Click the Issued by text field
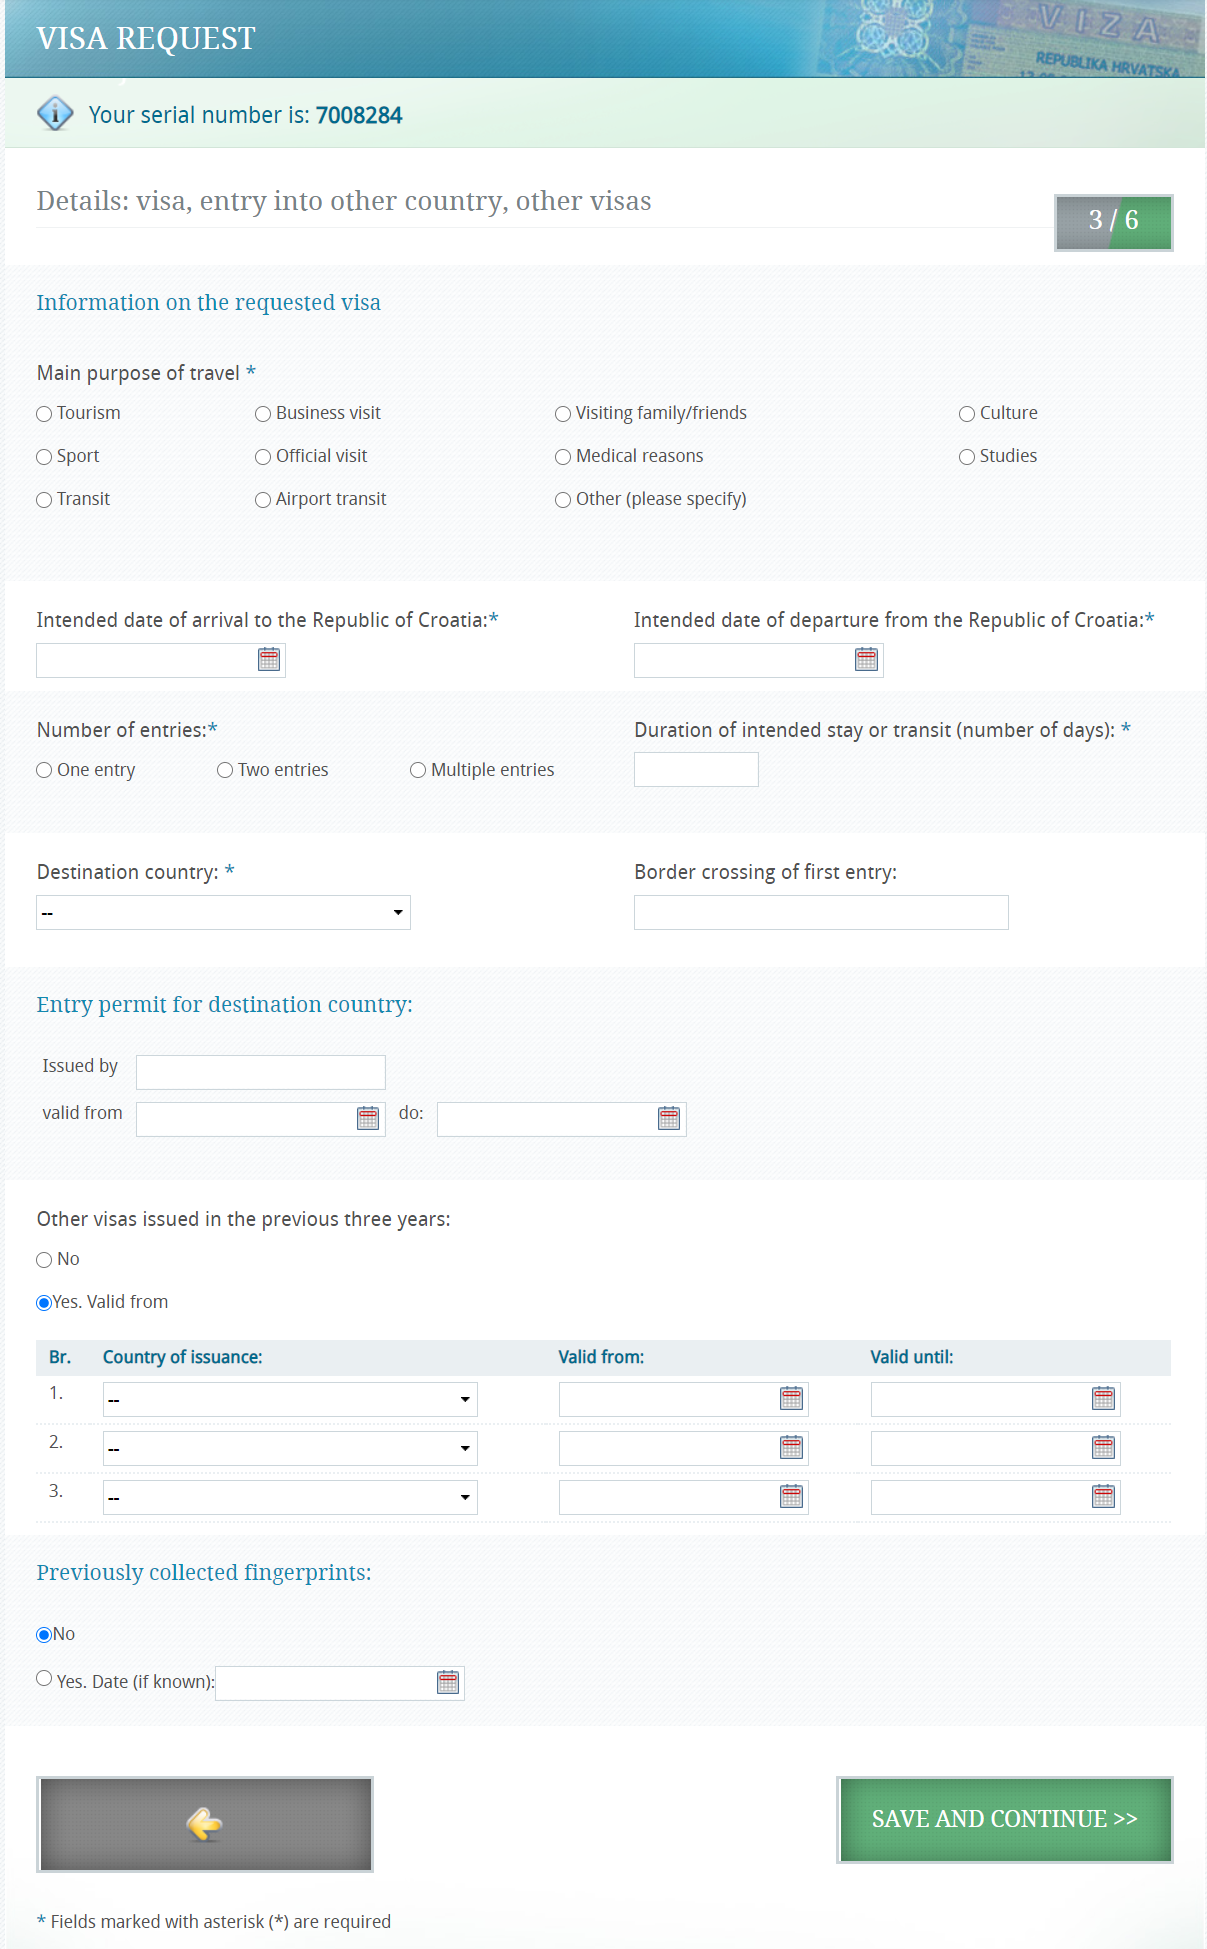1207x1949 pixels. click(x=261, y=1072)
